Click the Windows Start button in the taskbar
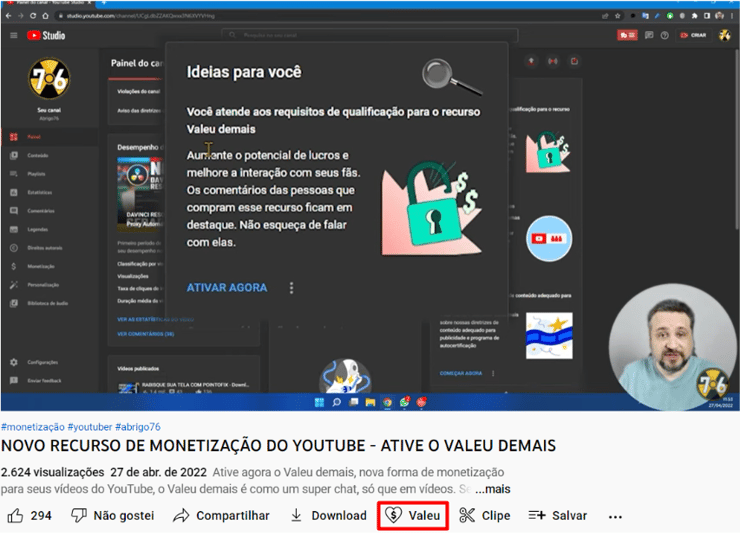Image resolution: width=740 pixels, height=537 pixels. pos(320,403)
